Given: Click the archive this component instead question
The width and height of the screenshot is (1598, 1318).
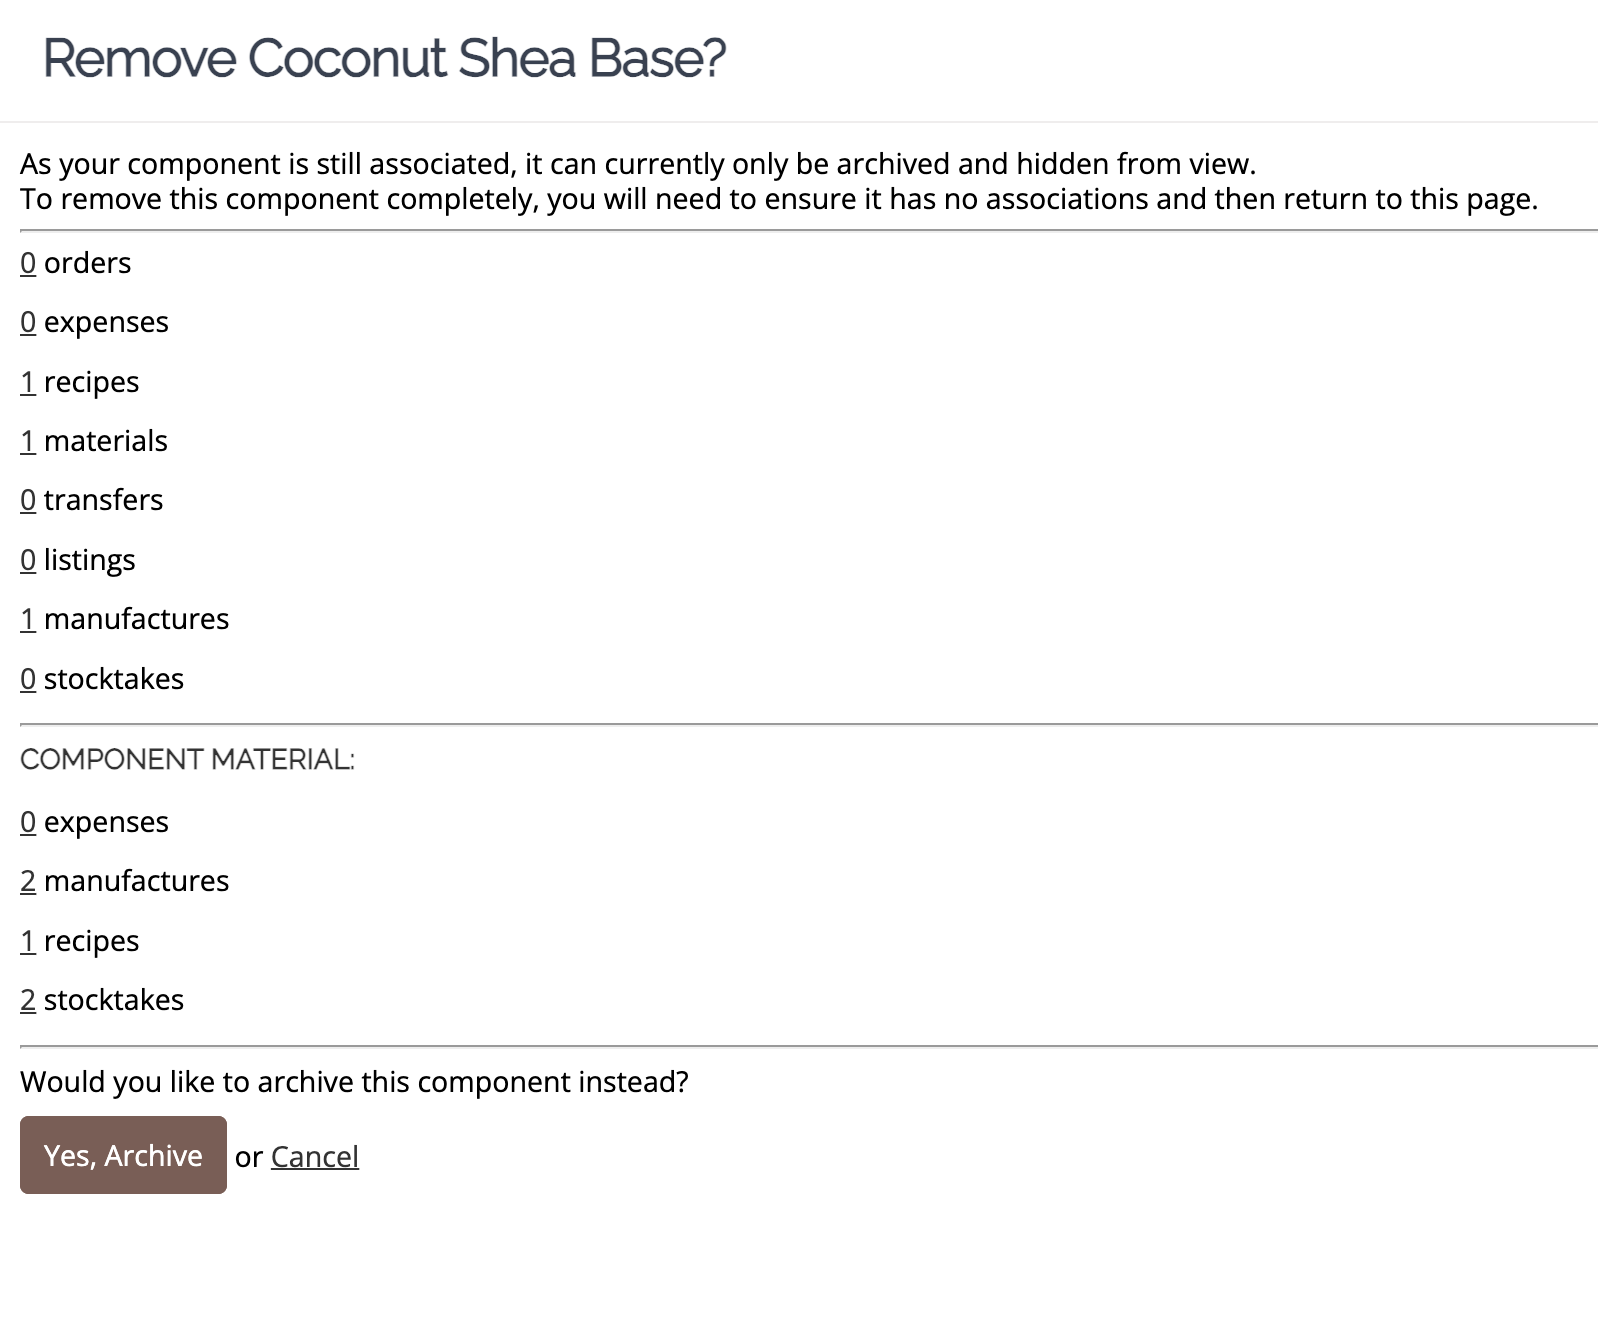Looking at the screenshot, I should (354, 1082).
